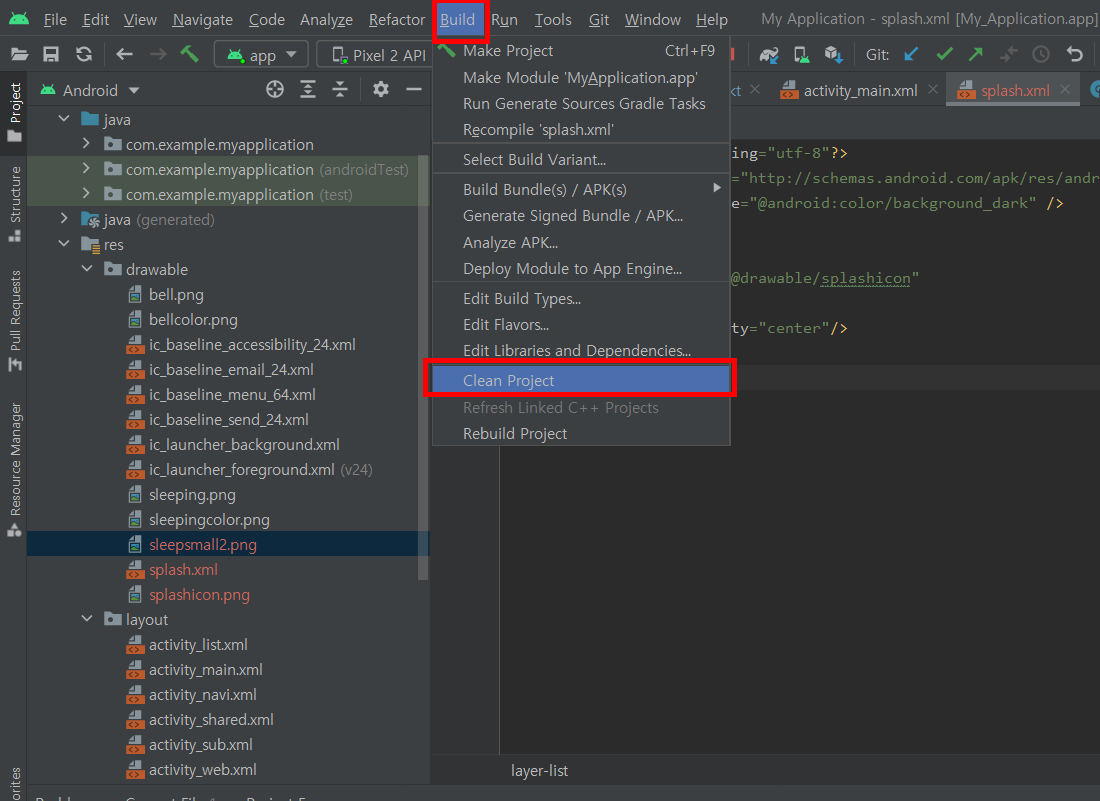Select Clean Project from Build menu
The width and height of the screenshot is (1100, 801).
(x=581, y=380)
